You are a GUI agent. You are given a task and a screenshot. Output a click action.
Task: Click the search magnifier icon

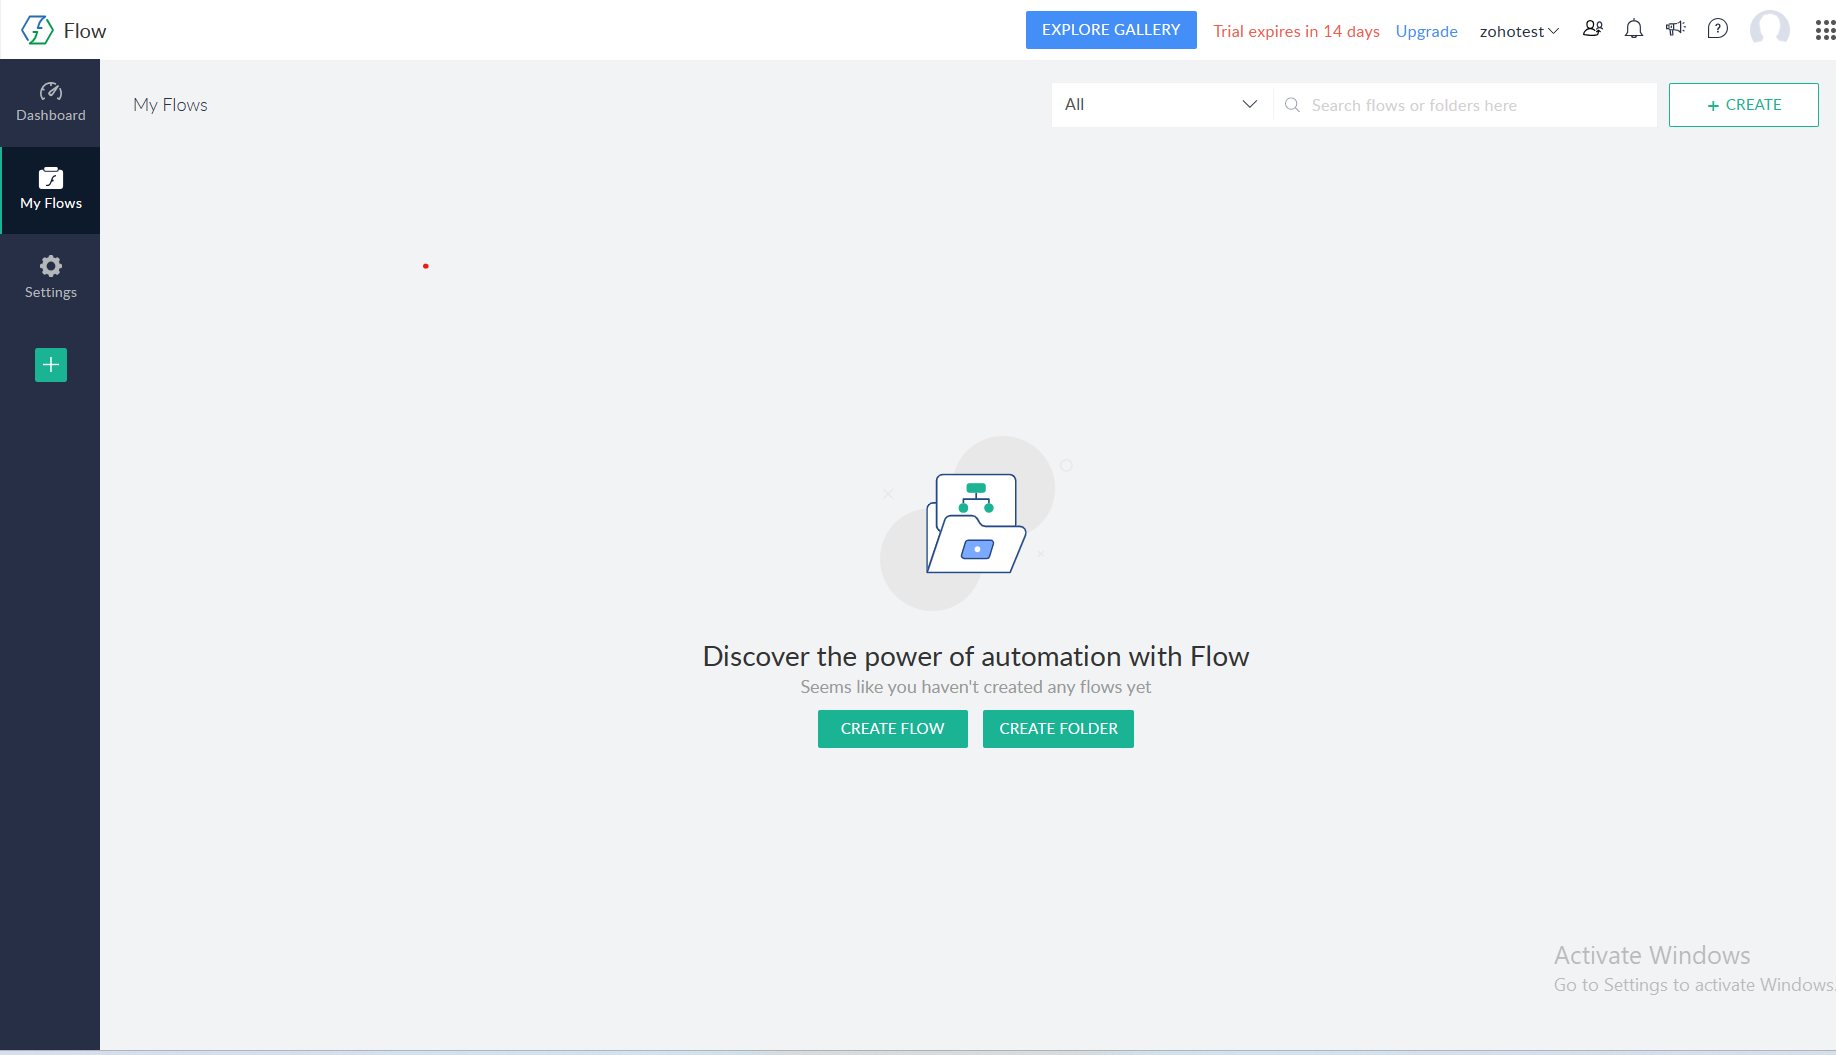(1292, 105)
